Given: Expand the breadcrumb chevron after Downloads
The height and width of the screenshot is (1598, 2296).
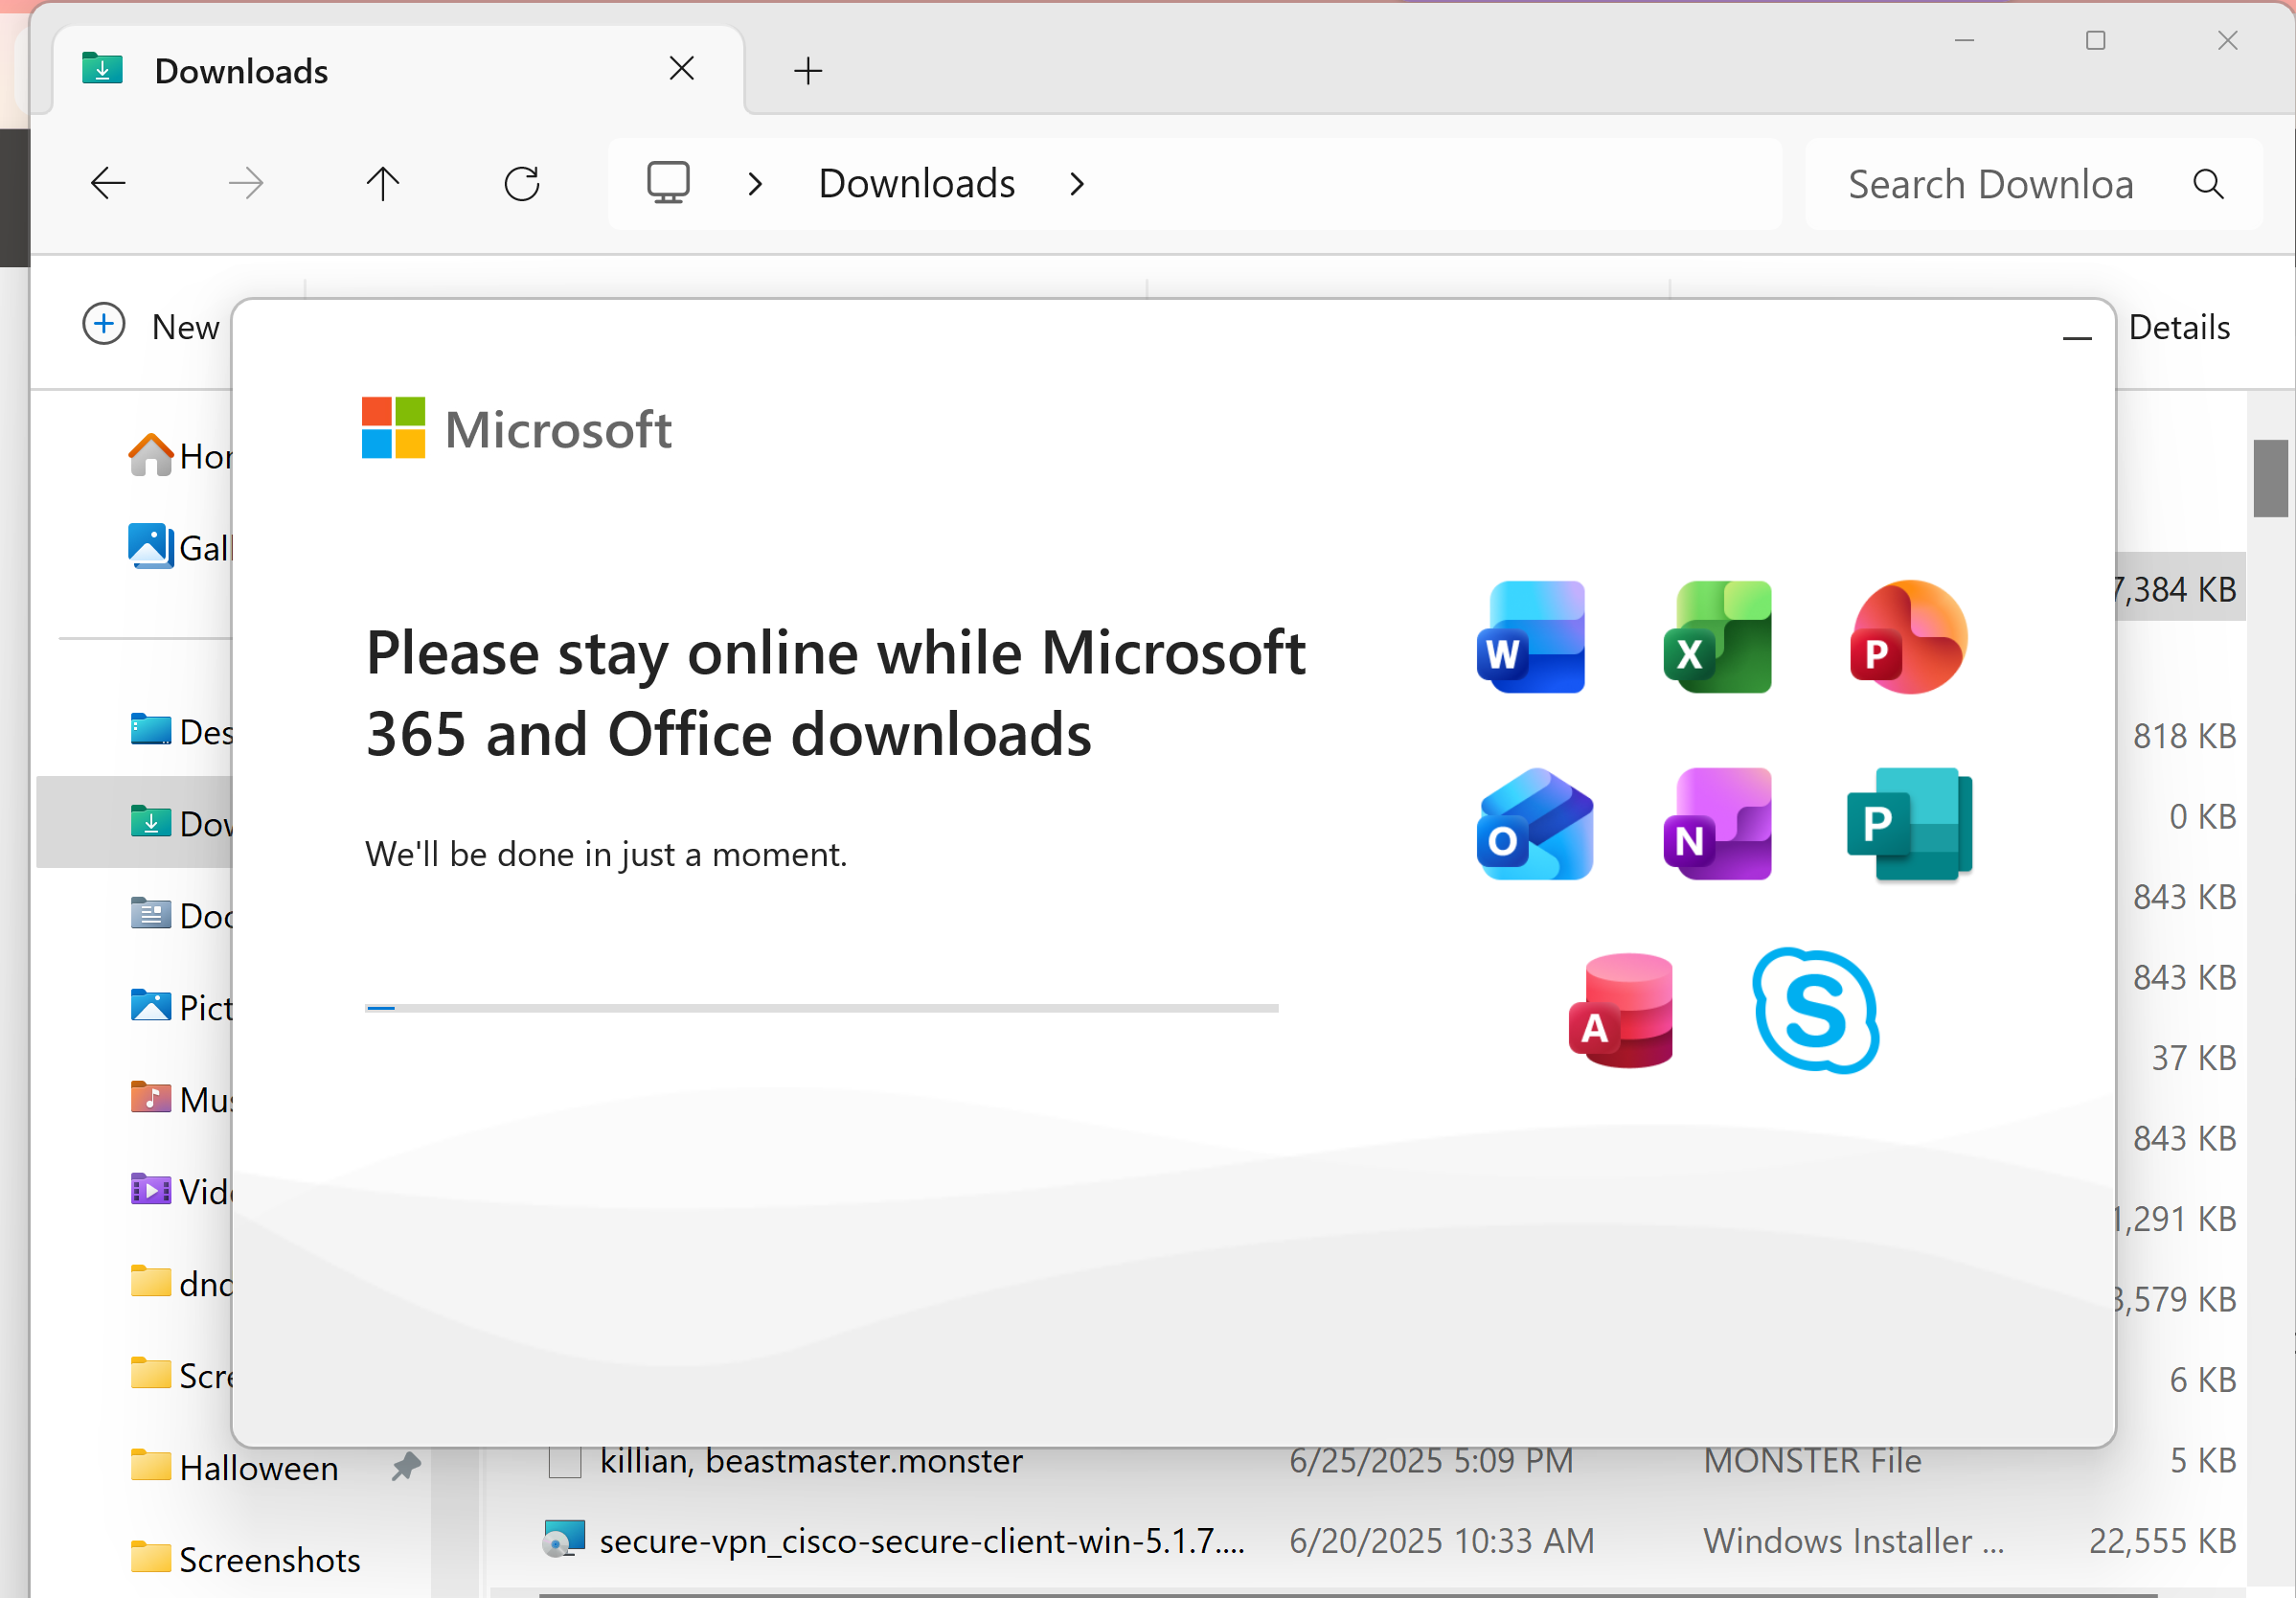Looking at the screenshot, I should (1077, 183).
